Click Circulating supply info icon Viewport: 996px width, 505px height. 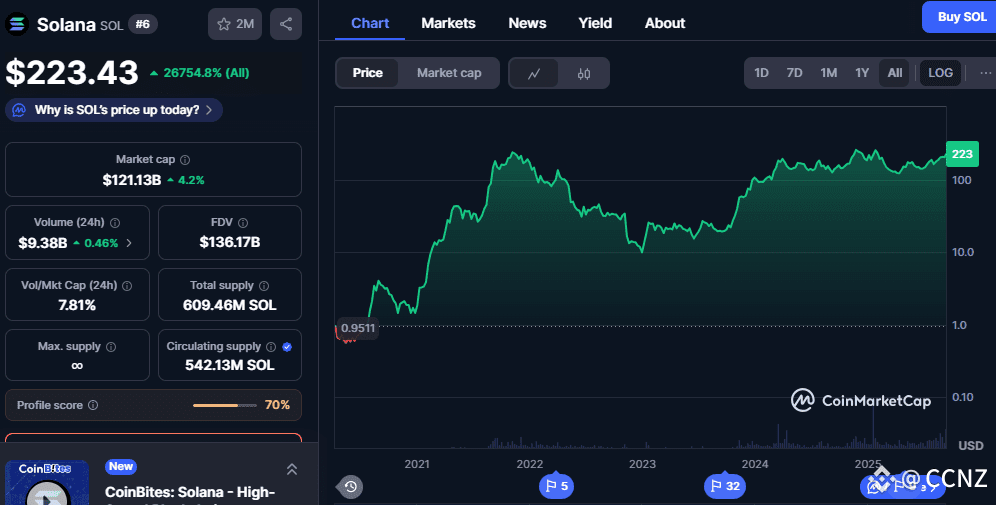pyautogui.click(x=271, y=347)
